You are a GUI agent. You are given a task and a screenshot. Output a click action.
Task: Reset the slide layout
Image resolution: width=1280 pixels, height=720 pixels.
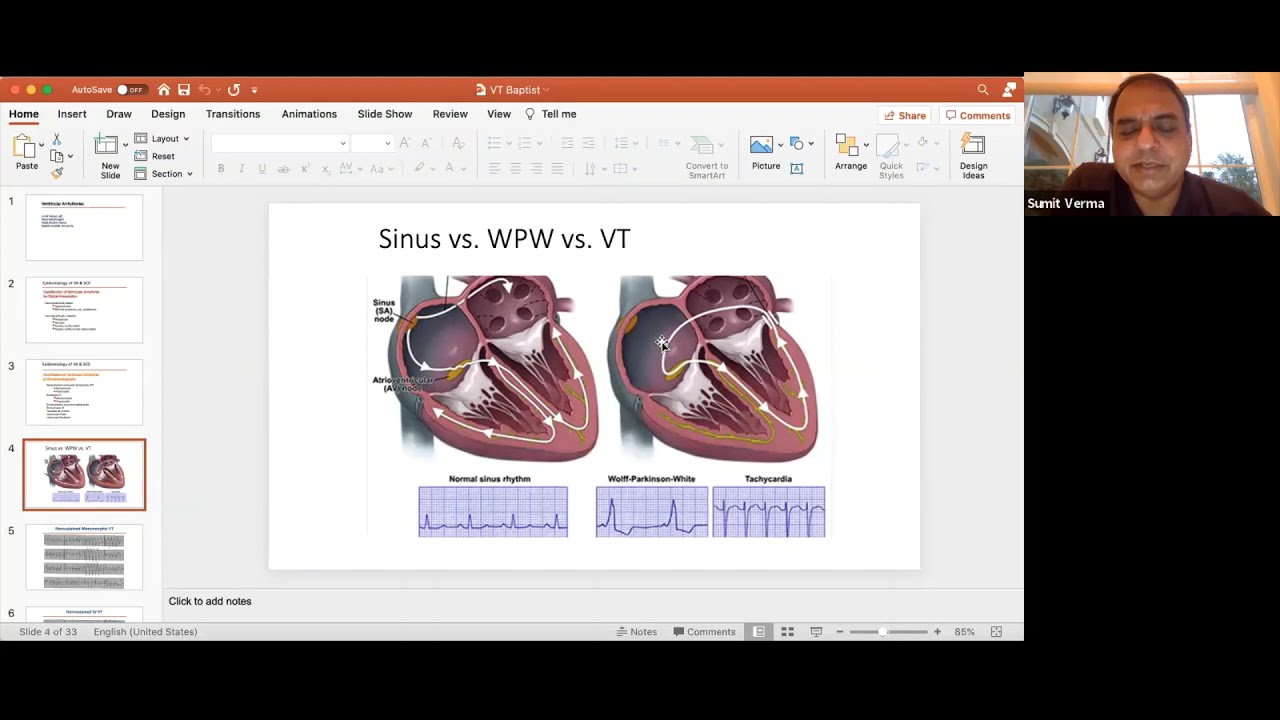coord(155,156)
